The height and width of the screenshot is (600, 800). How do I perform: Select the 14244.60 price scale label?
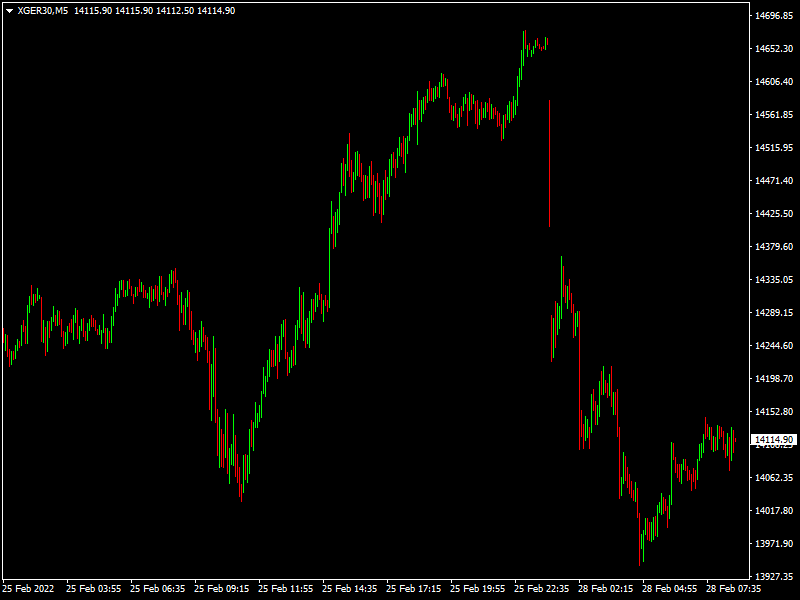[774, 346]
